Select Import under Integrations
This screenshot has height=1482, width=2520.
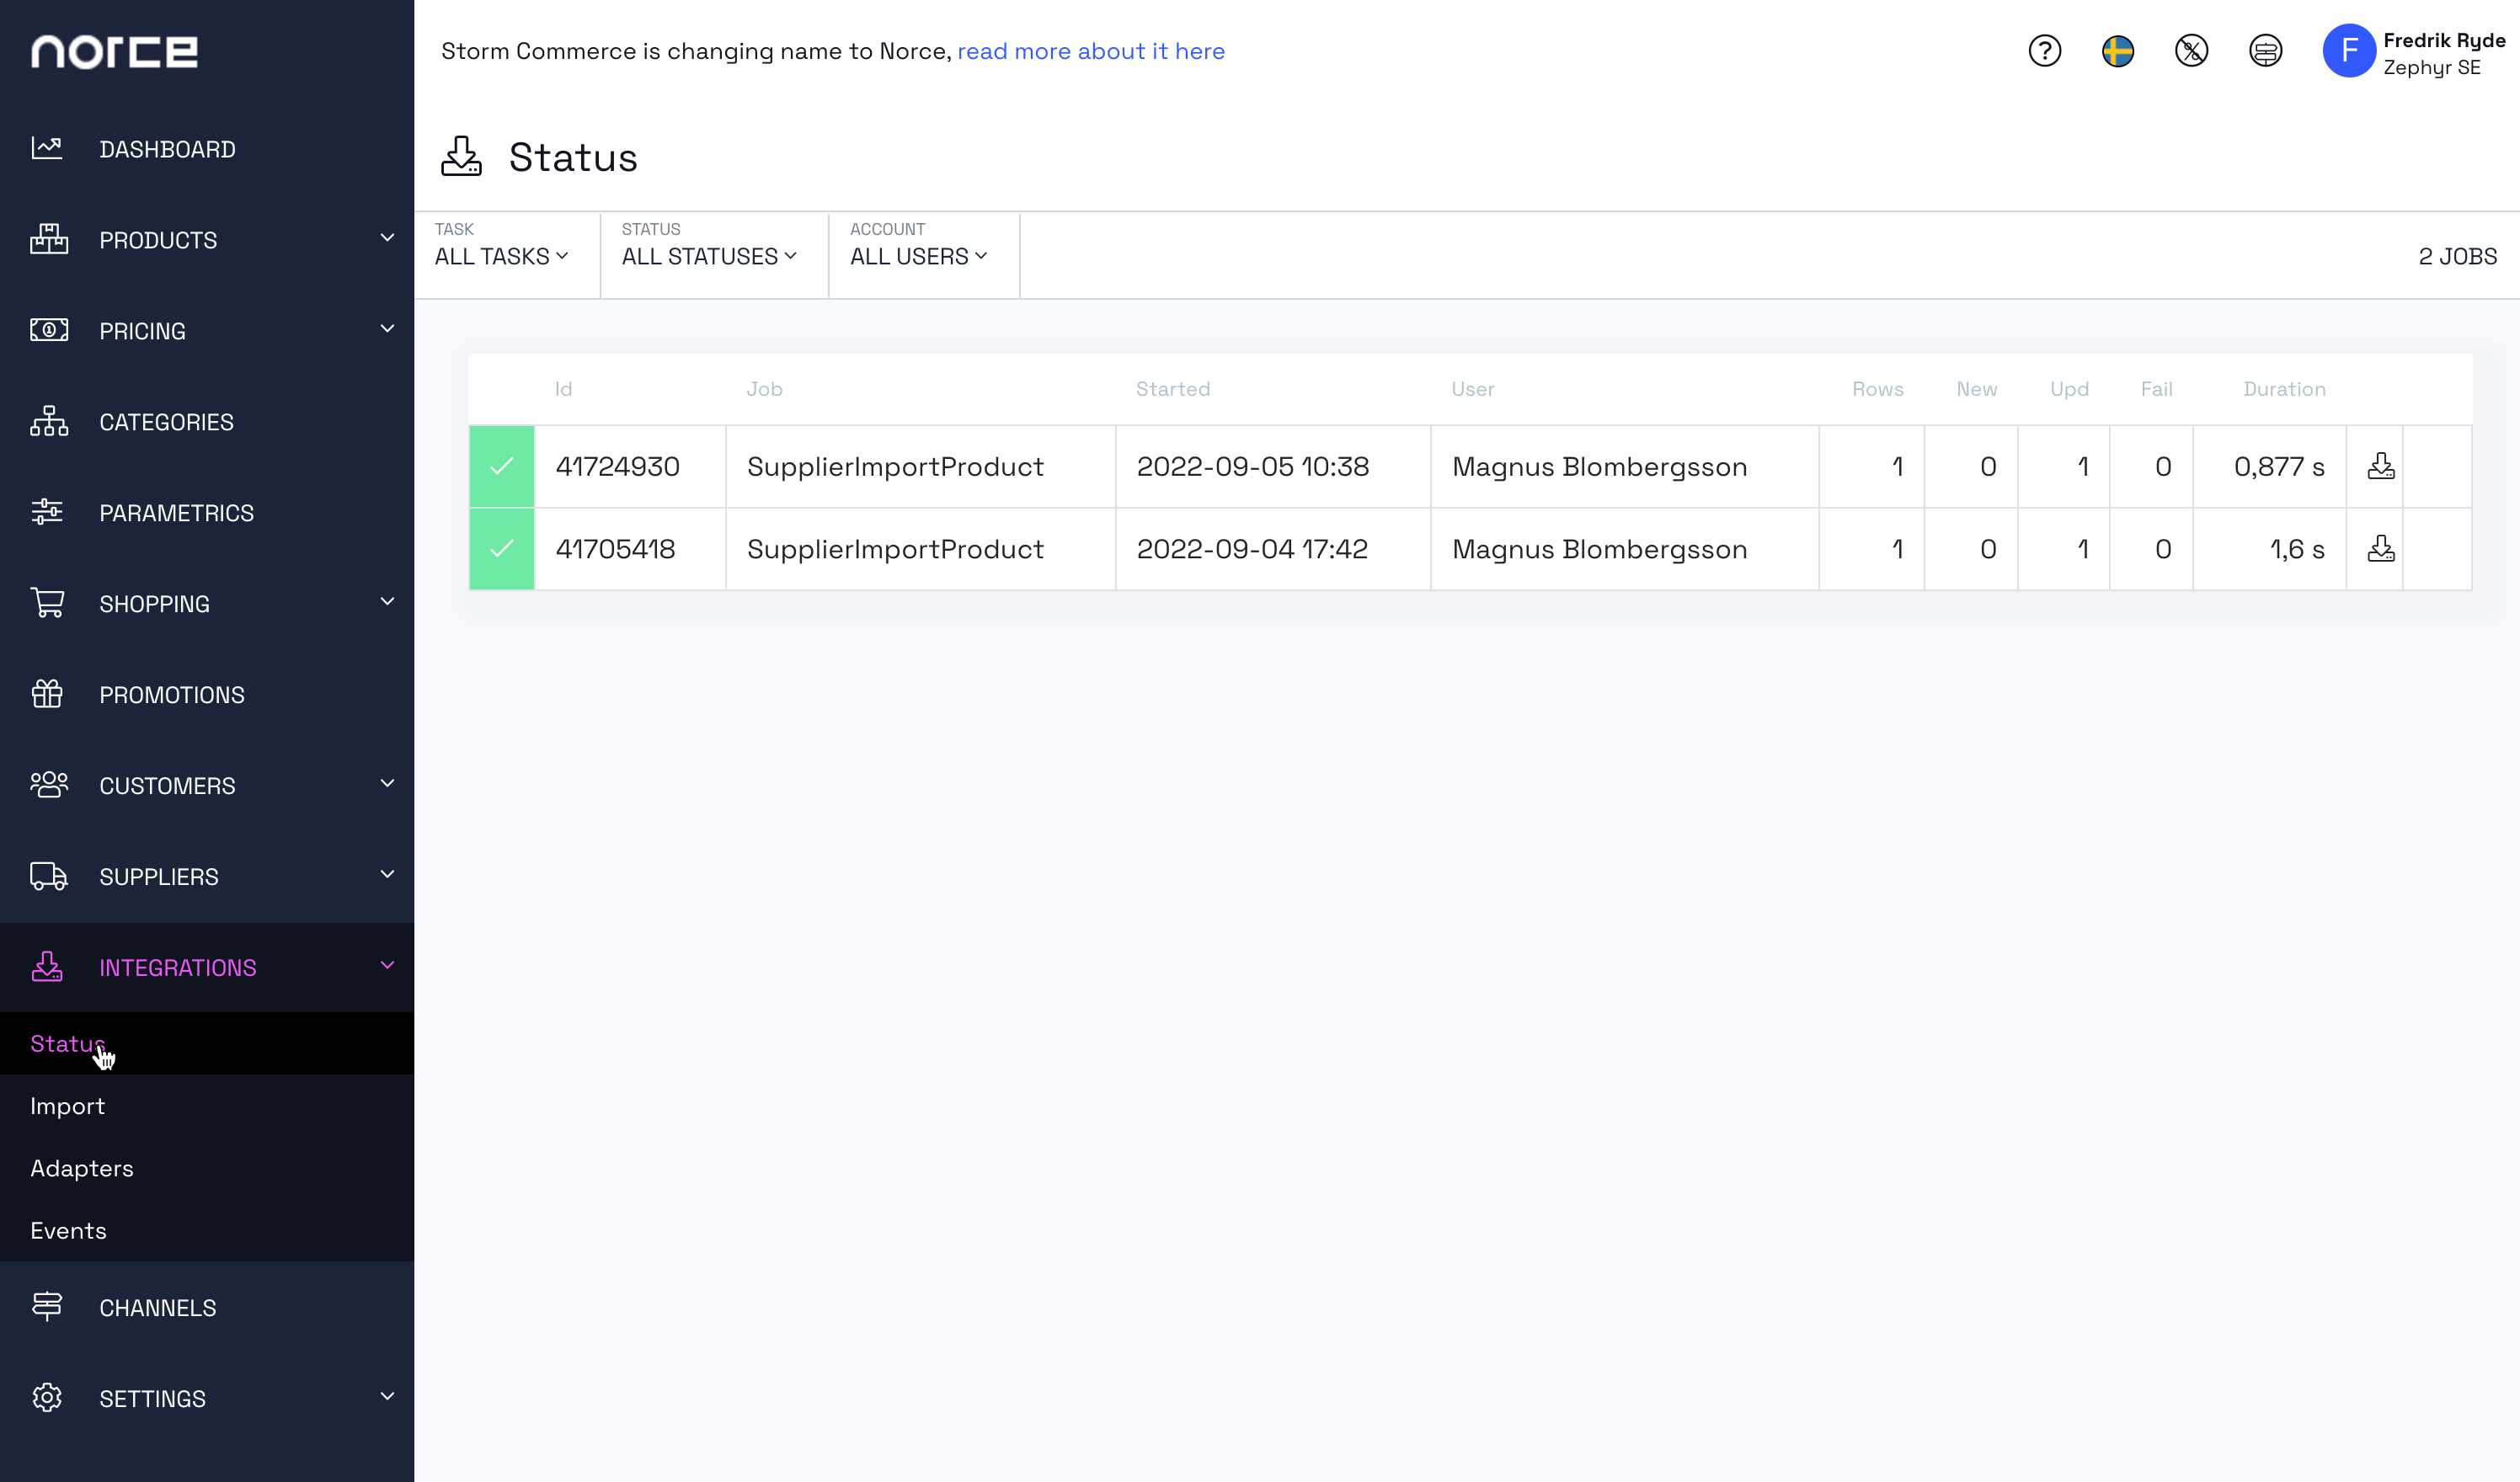[x=207, y=1106]
